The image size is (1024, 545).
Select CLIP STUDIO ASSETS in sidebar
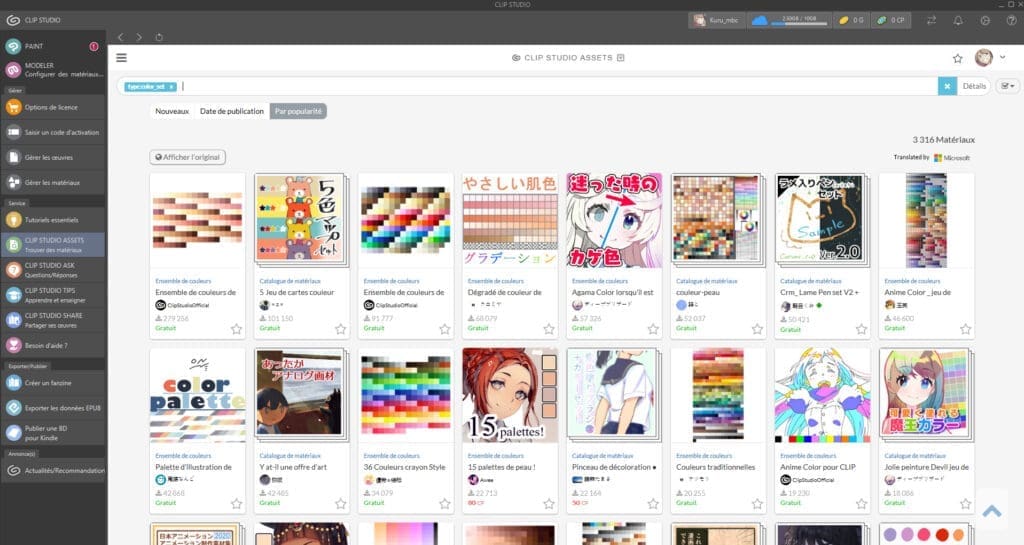coord(52,245)
